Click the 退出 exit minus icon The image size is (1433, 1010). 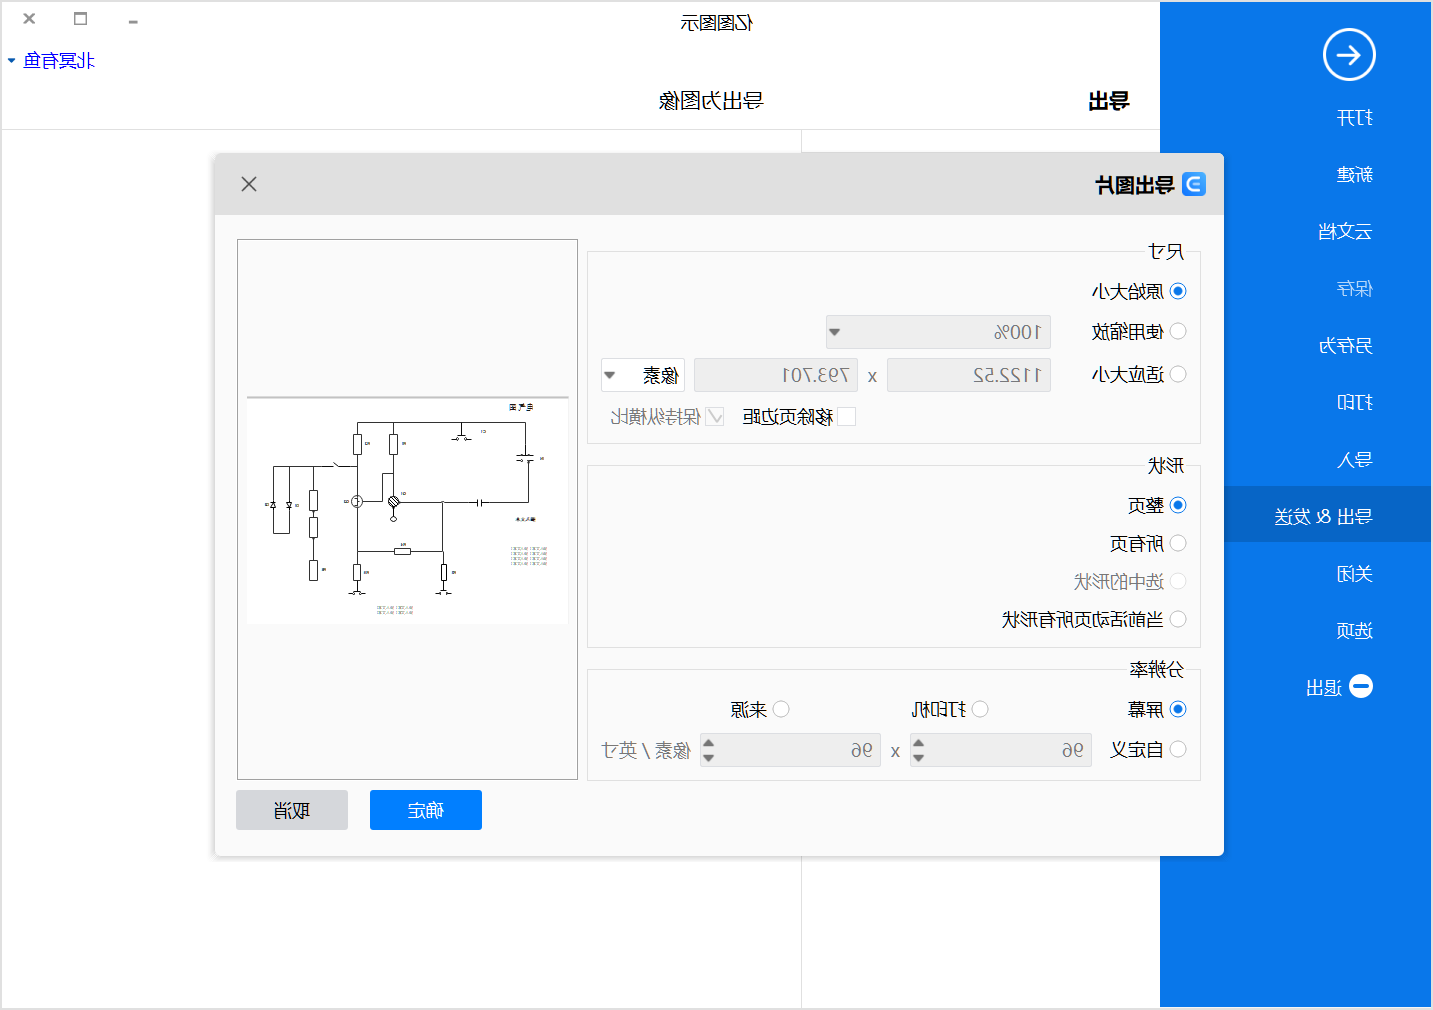pyautogui.click(x=1361, y=686)
